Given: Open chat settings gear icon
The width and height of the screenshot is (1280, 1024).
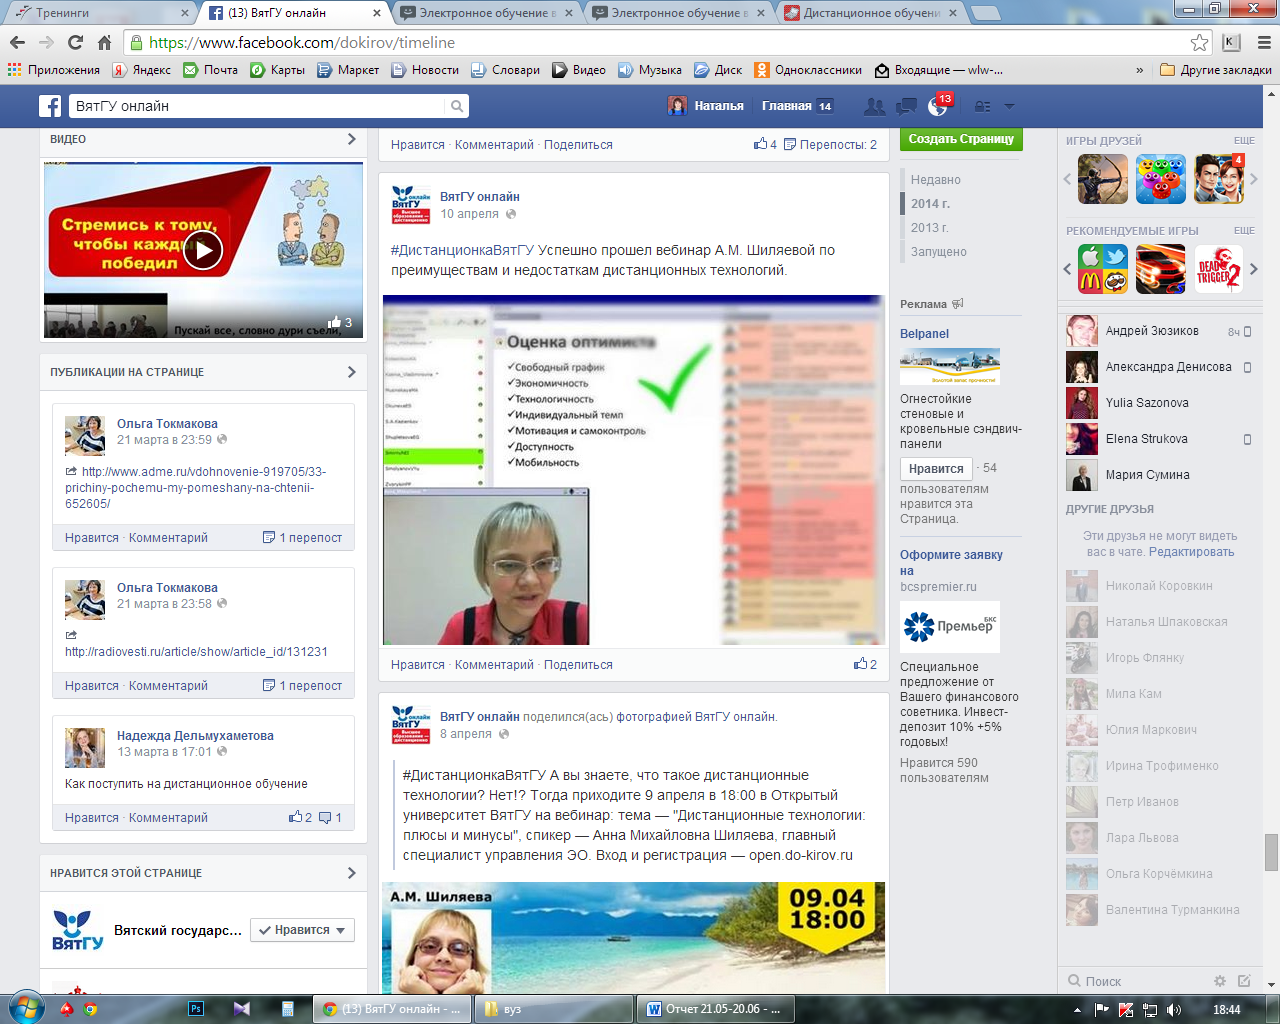Looking at the screenshot, I should pyautogui.click(x=1219, y=981).
